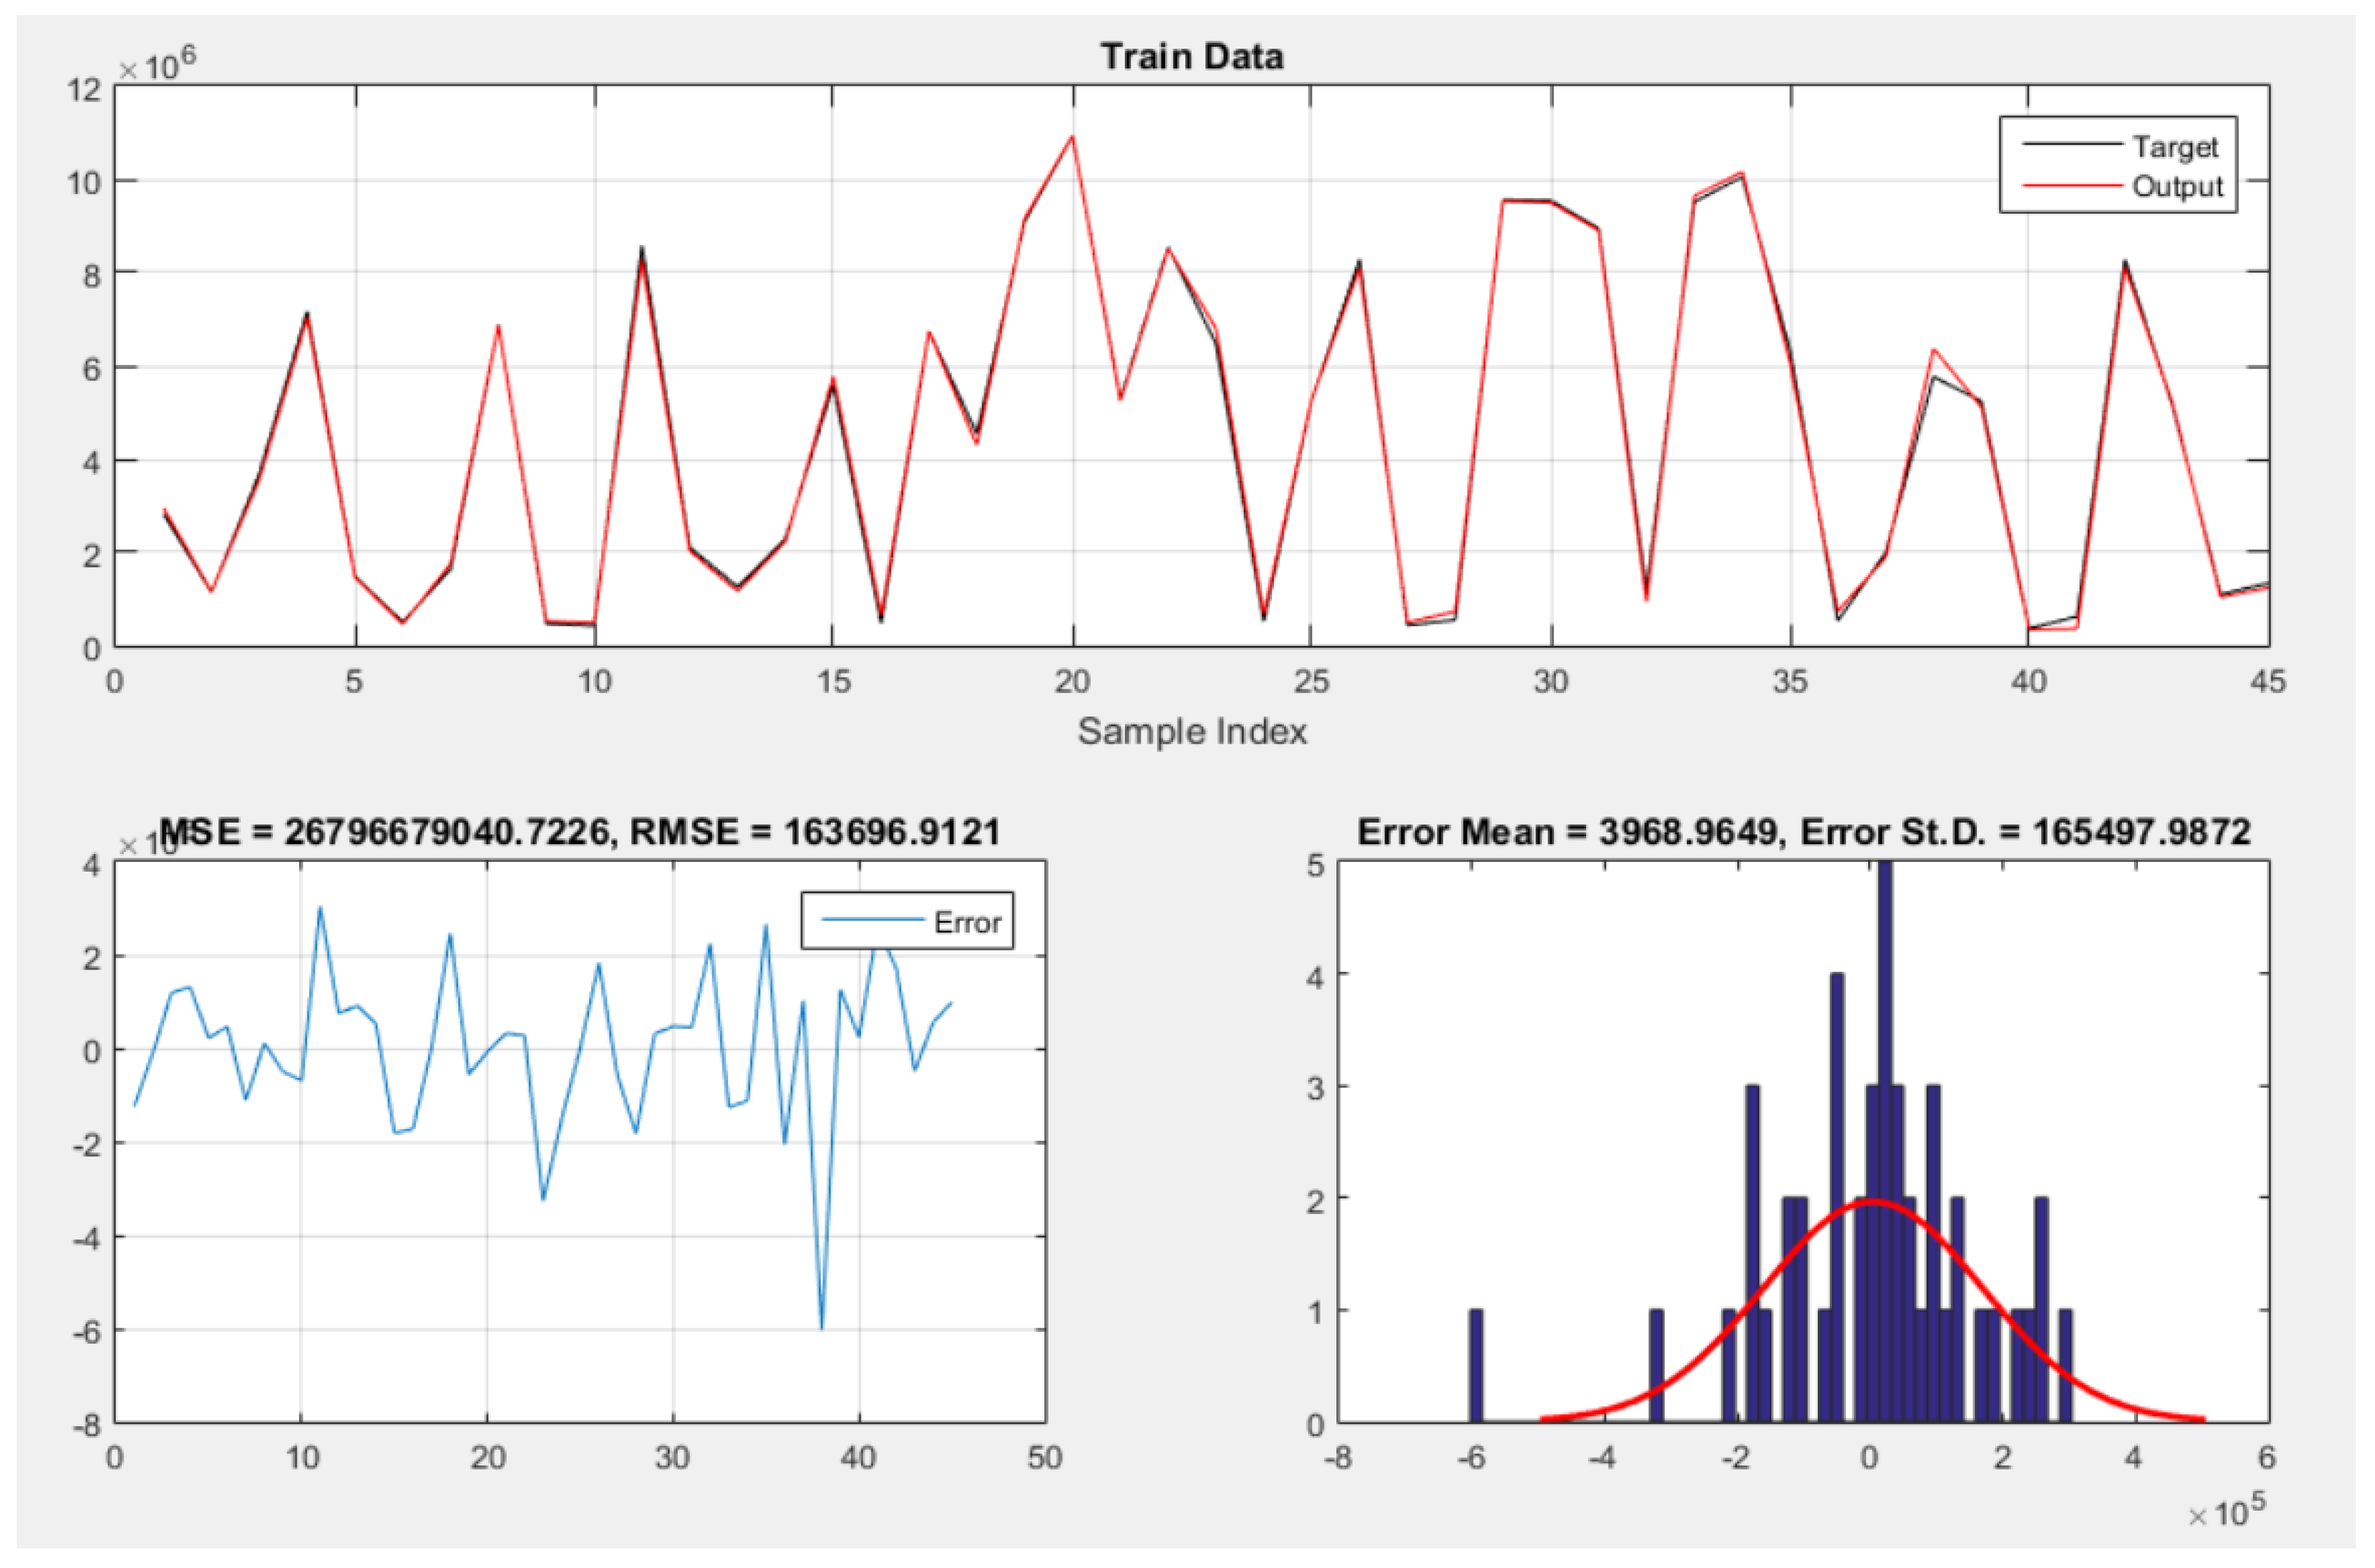Click the blue Error line sample in legend
The height and width of the screenshot is (1568, 2375).
point(872,920)
